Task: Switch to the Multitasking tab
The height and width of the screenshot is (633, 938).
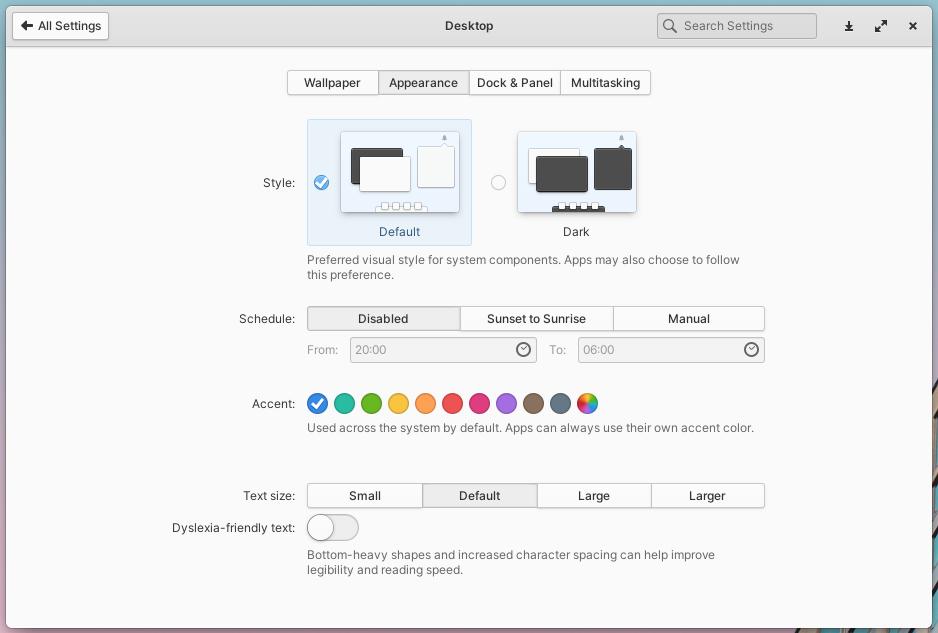Action: click(x=605, y=82)
